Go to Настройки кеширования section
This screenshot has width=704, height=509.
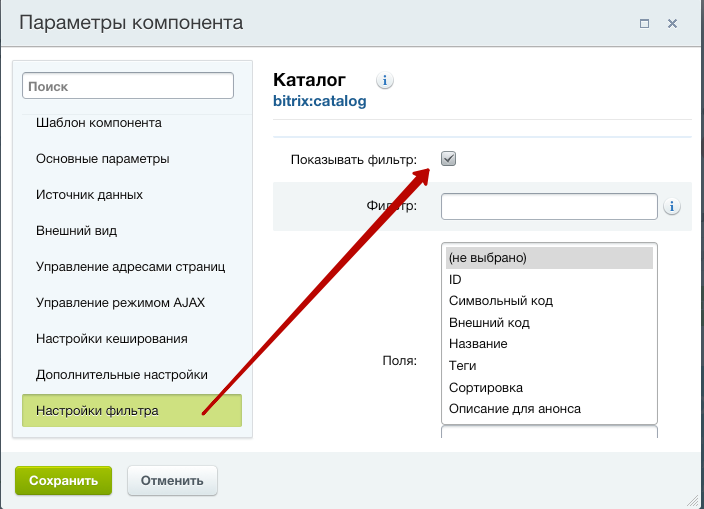(x=112, y=339)
